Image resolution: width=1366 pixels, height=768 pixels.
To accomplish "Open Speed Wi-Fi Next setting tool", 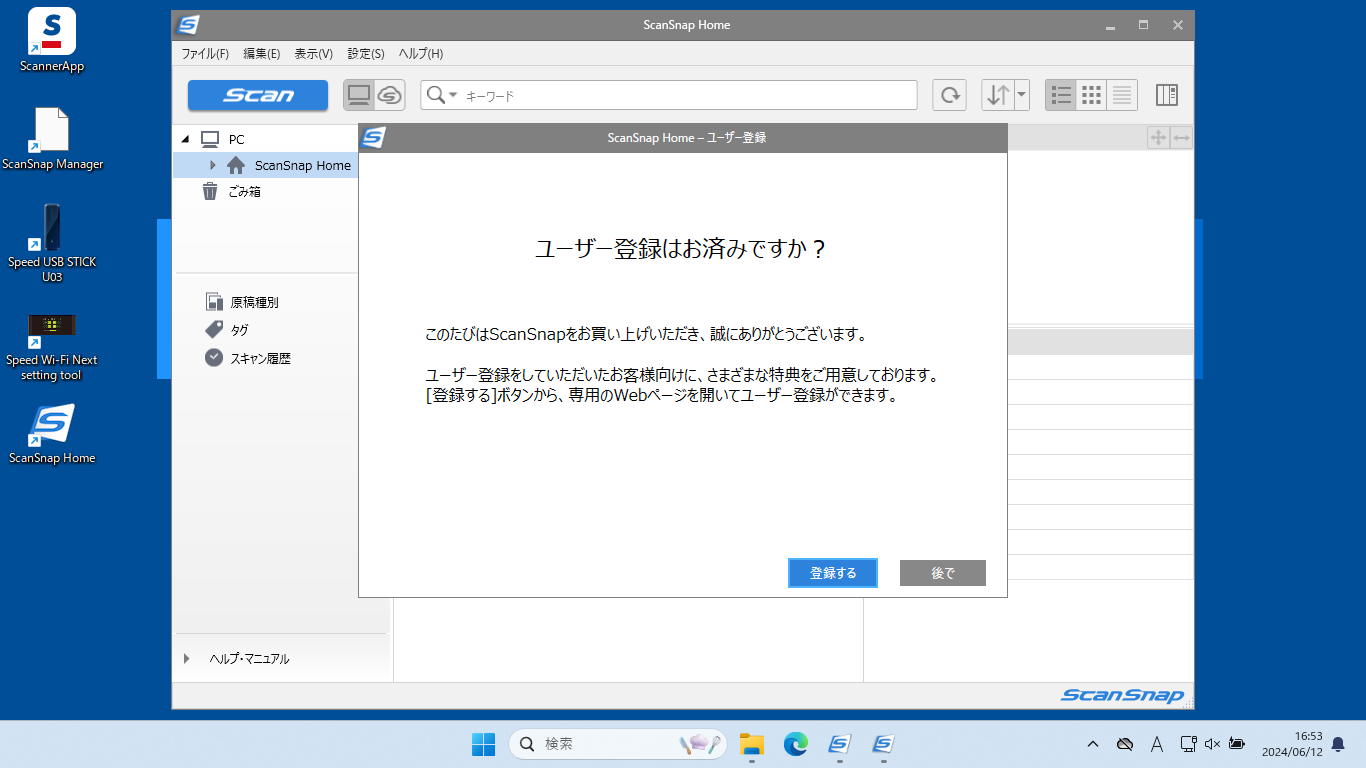I will click(x=52, y=347).
